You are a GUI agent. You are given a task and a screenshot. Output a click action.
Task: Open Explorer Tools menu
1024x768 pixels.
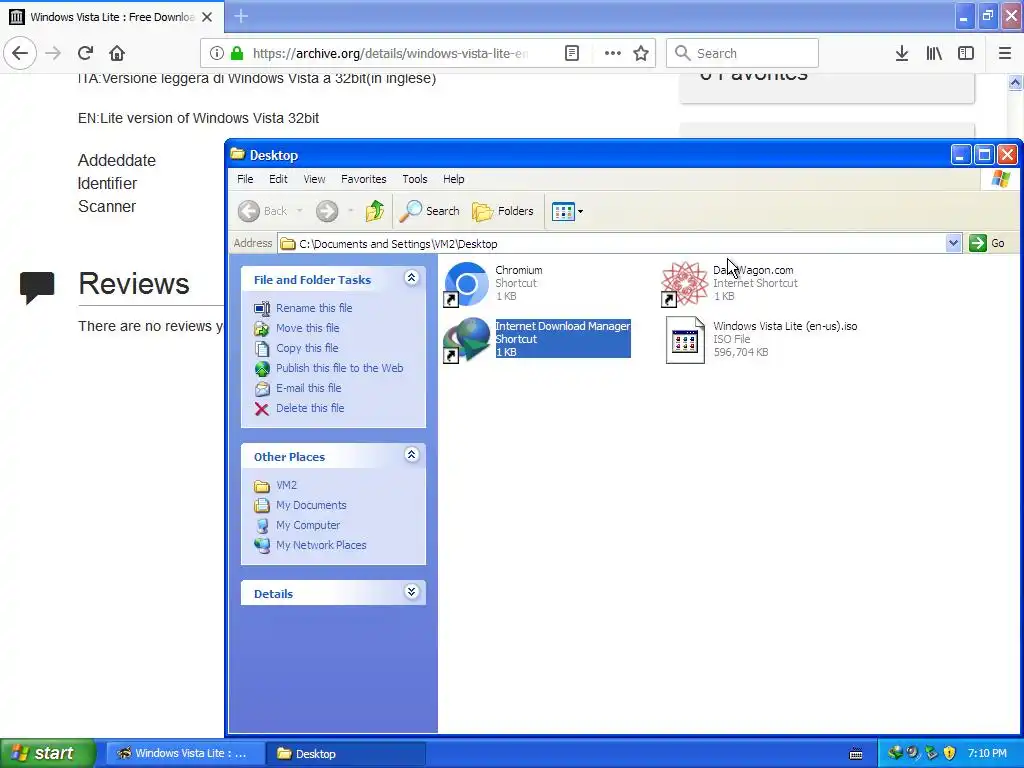coord(415,179)
